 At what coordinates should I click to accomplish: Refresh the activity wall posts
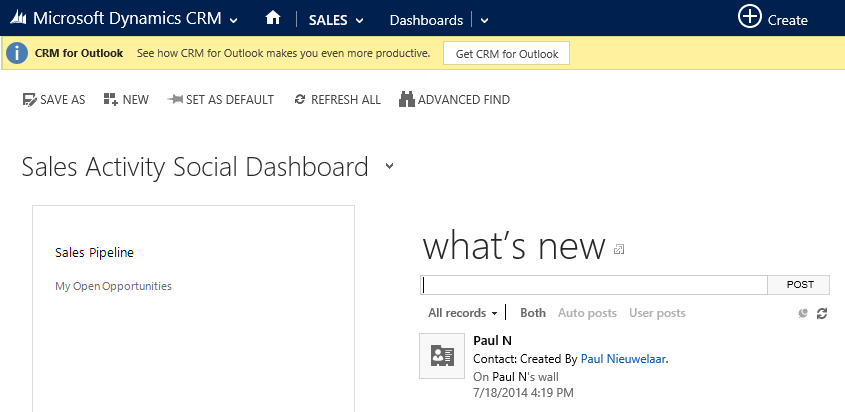tap(822, 314)
